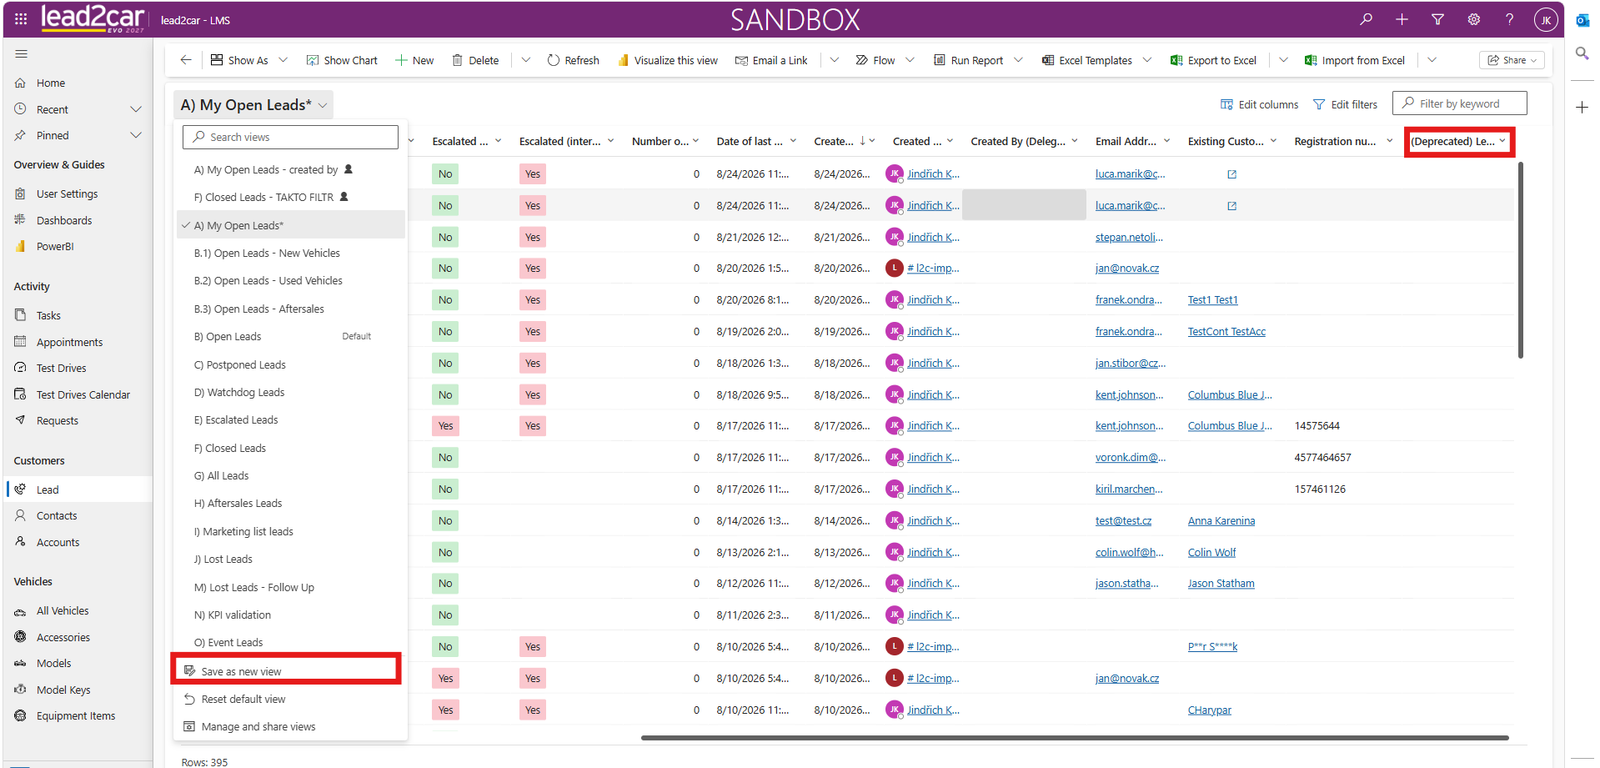This screenshot has width=1600, height=768.
Task: Click the New button
Action: tap(415, 60)
